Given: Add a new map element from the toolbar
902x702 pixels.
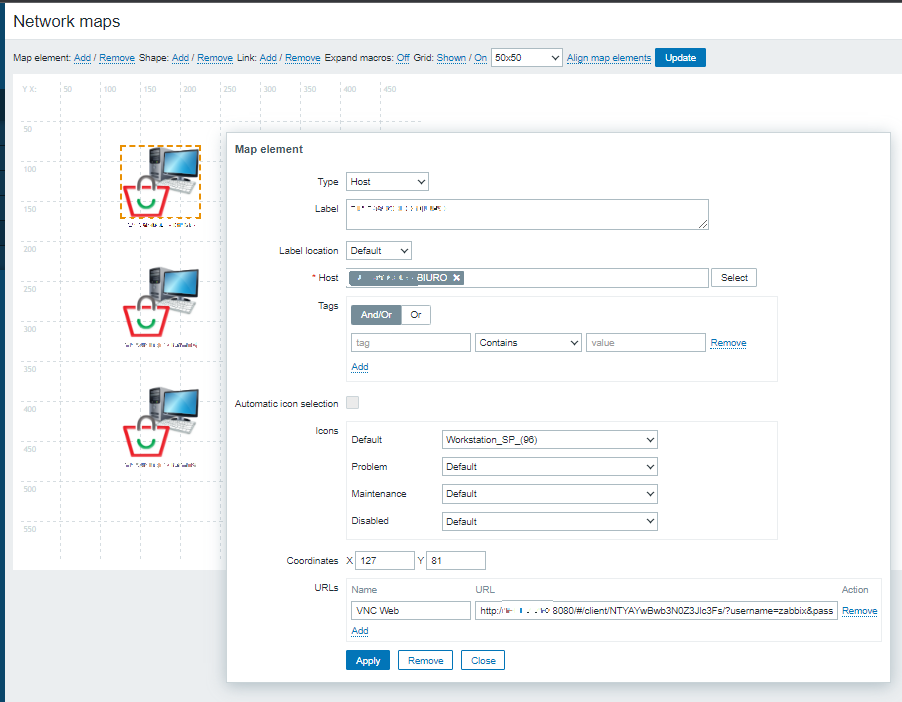Looking at the screenshot, I should [x=82, y=57].
